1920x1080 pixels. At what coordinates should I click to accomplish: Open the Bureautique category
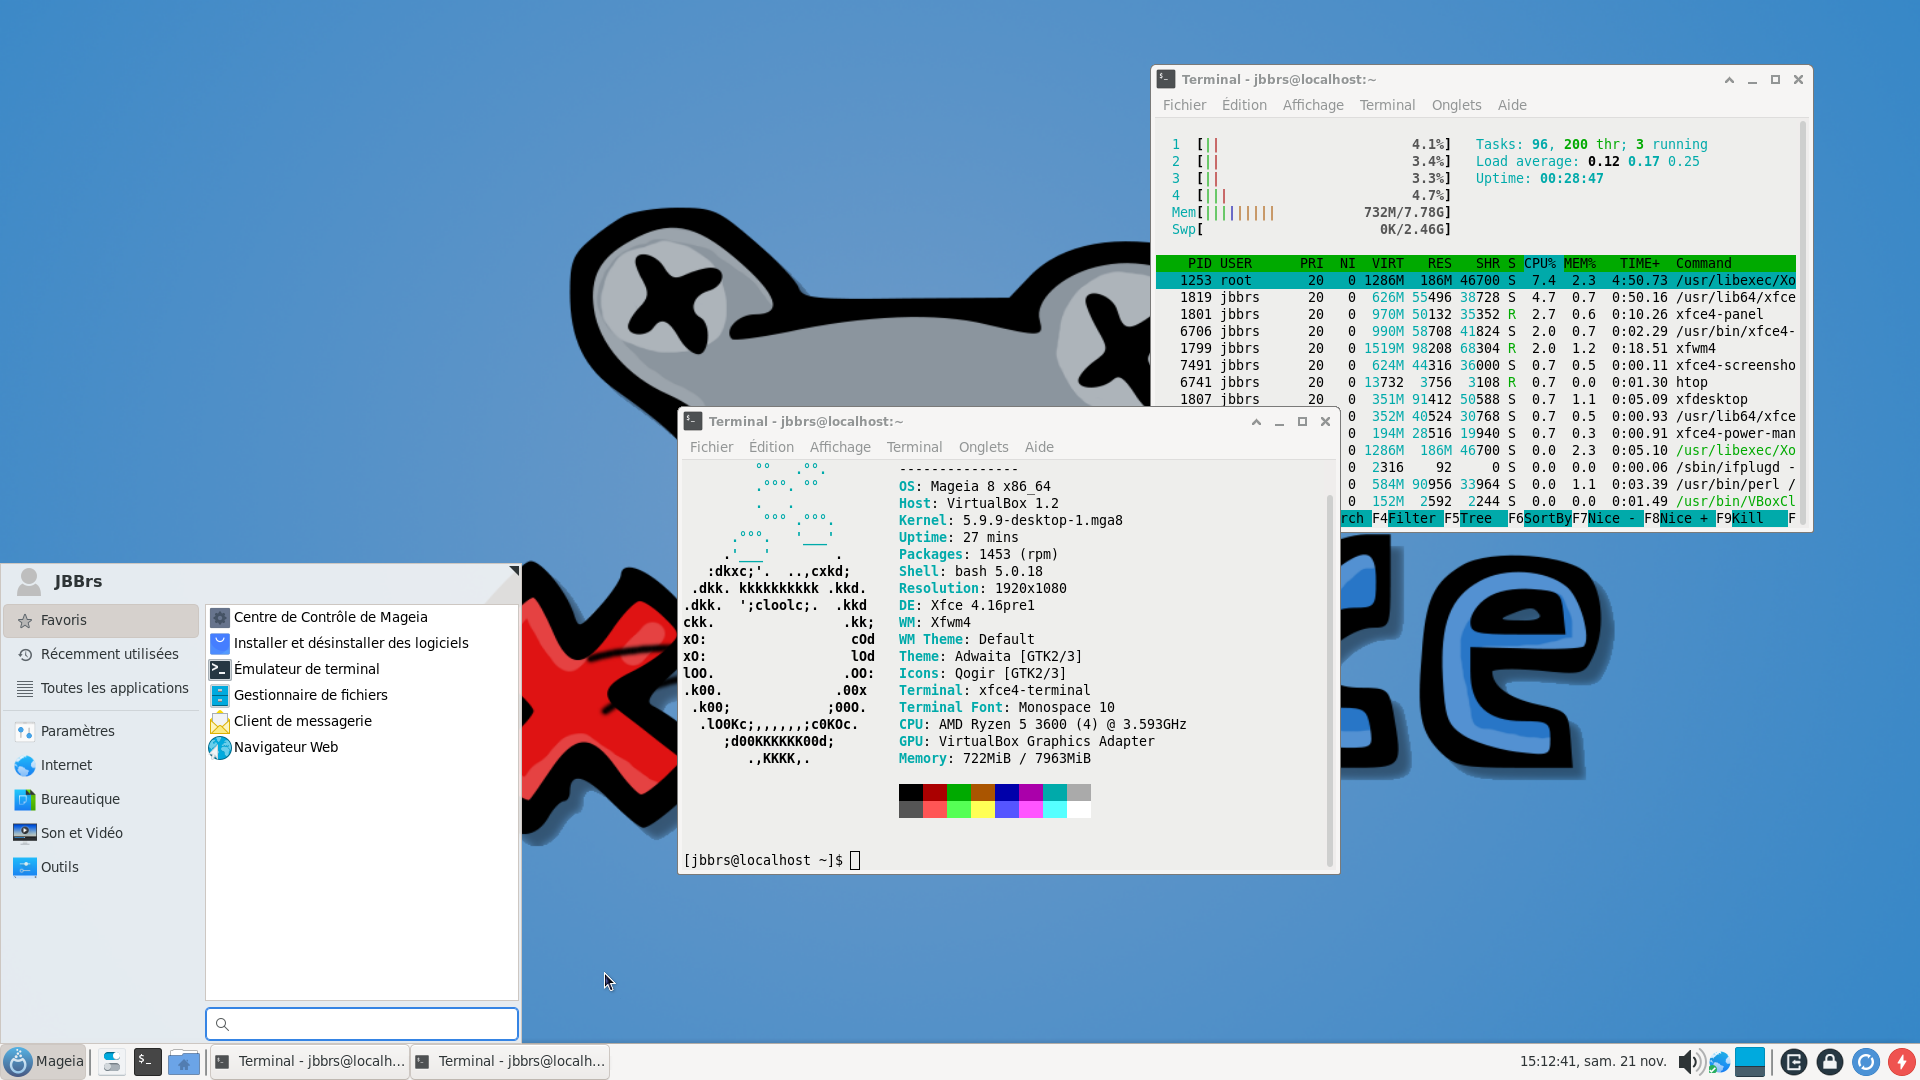pyautogui.click(x=101, y=799)
